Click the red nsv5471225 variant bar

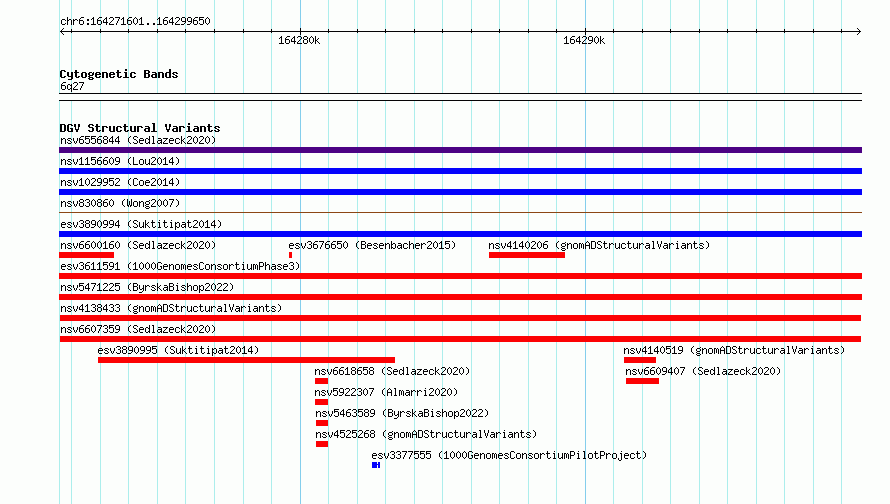pyautogui.click(x=460, y=297)
